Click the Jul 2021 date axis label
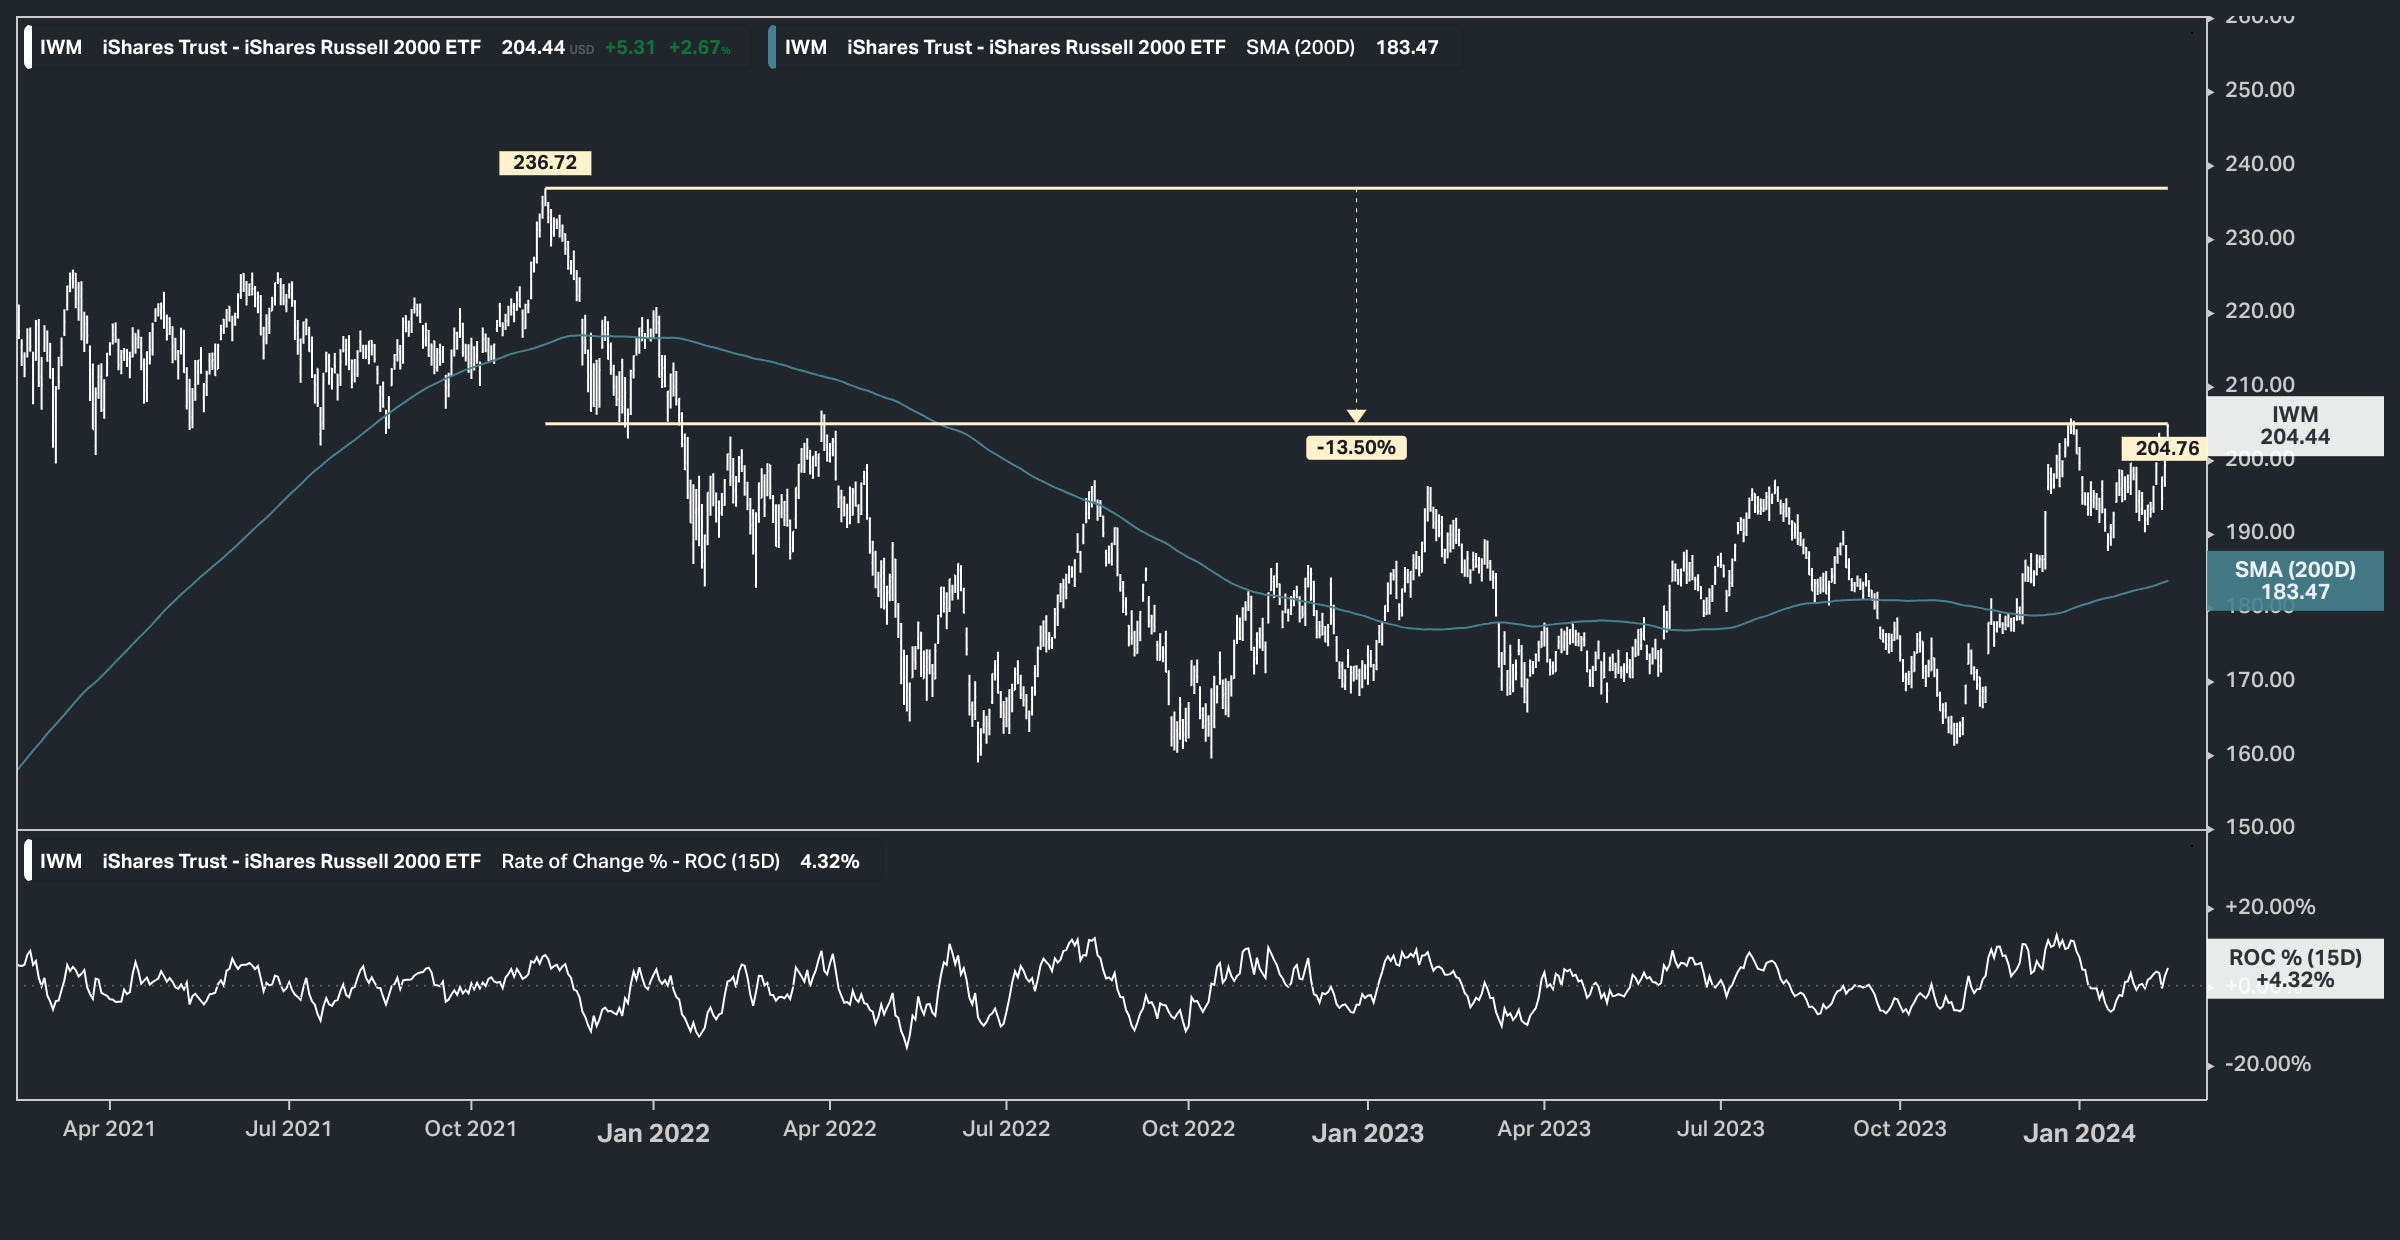Image resolution: width=2400 pixels, height=1240 pixels. click(288, 1129)
